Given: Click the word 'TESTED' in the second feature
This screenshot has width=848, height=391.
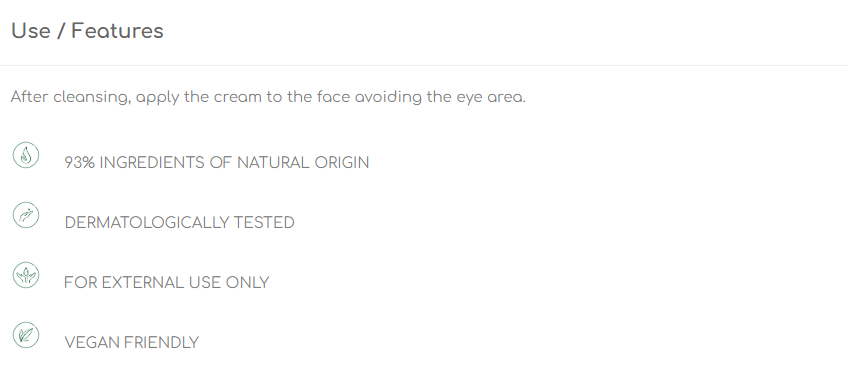Looking at the screenshot, I should [264, 223].
